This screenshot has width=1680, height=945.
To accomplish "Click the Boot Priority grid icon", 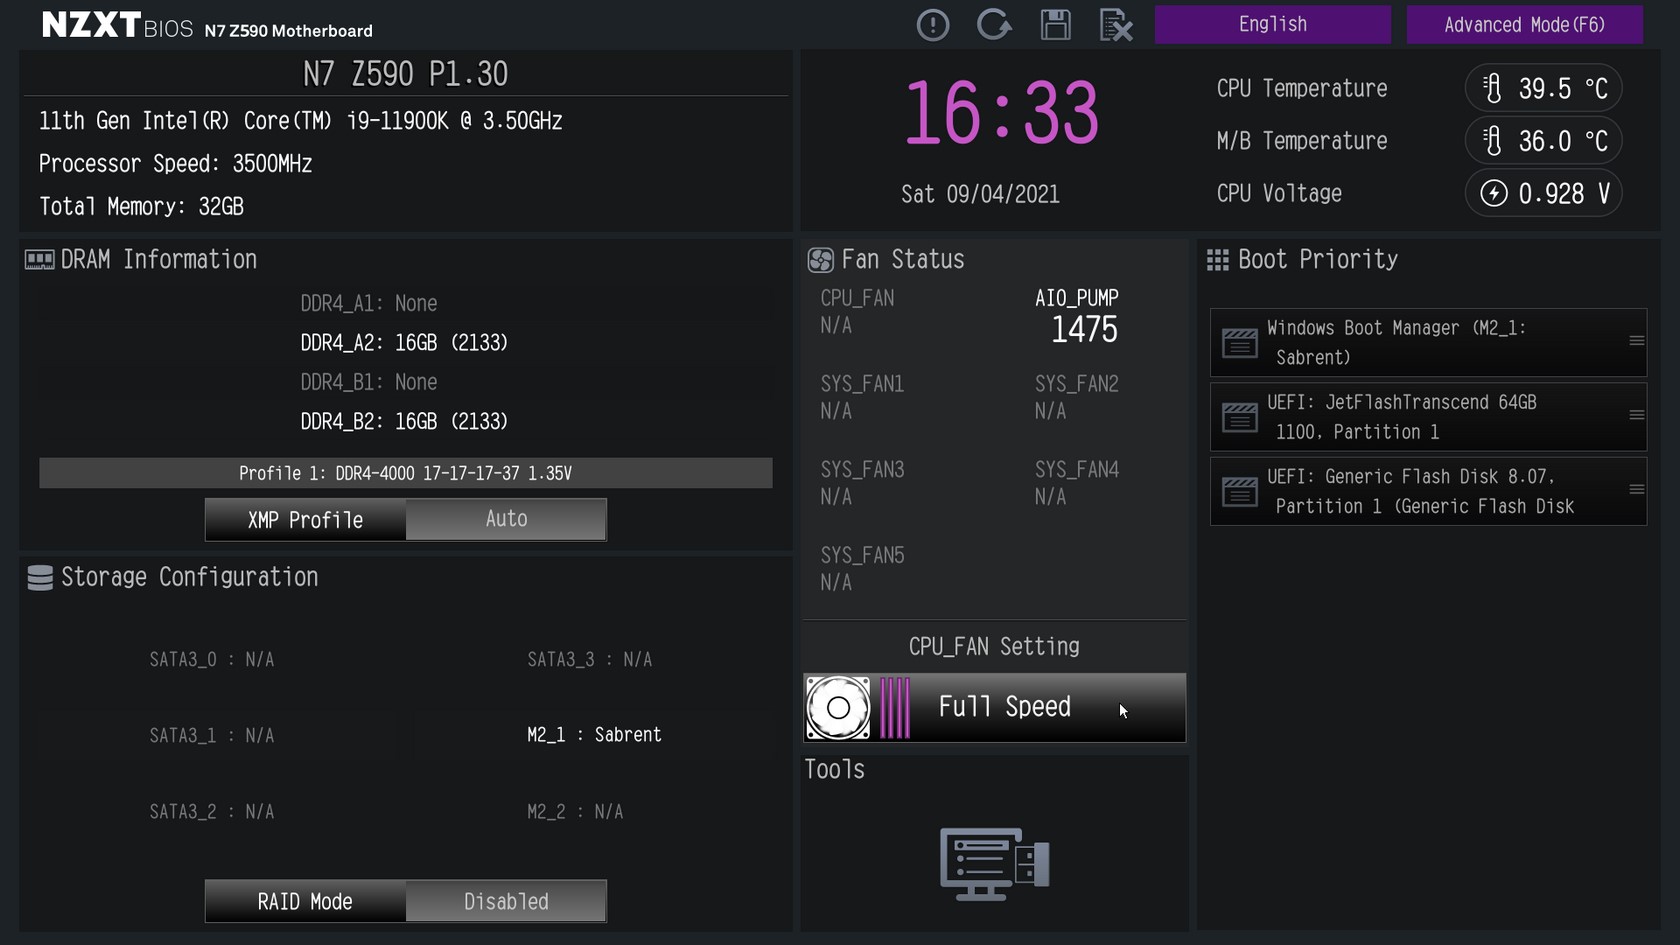I will [1217, 260].
